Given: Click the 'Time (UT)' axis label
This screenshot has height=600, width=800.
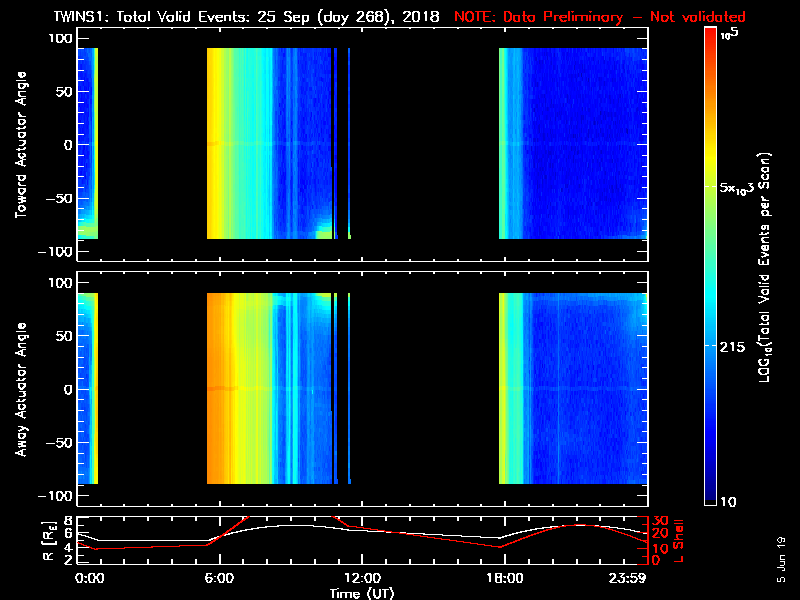Looking at the screenshot, I should tap(361, 592).
